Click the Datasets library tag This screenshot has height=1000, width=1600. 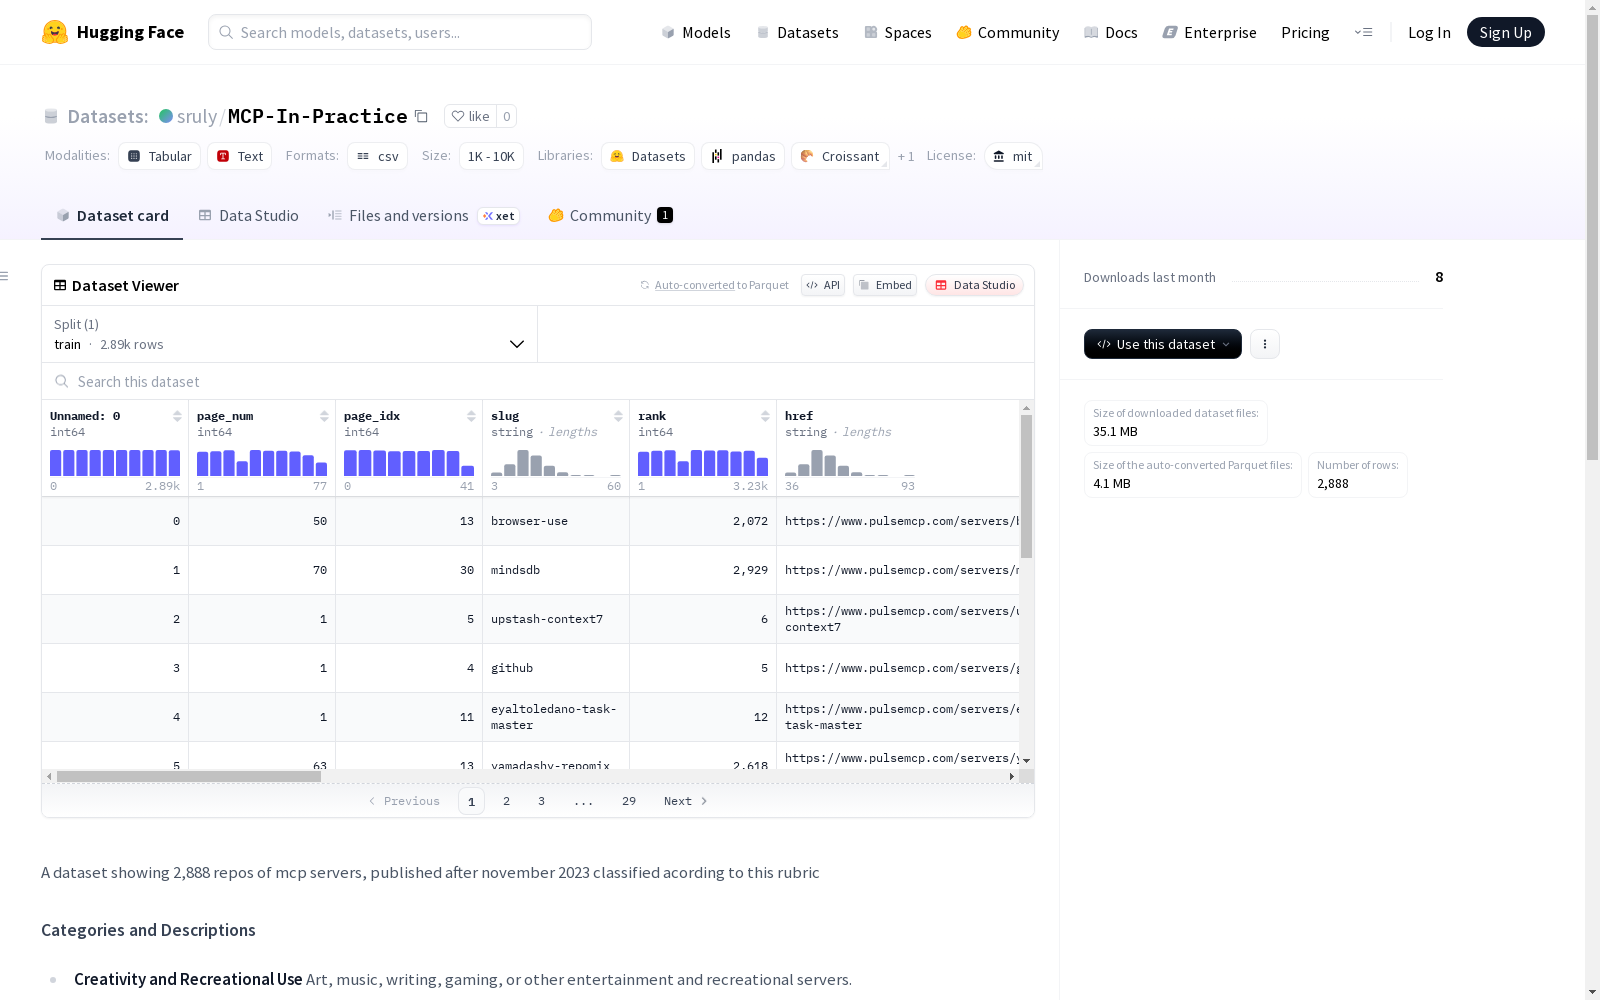tap(648, 156)
